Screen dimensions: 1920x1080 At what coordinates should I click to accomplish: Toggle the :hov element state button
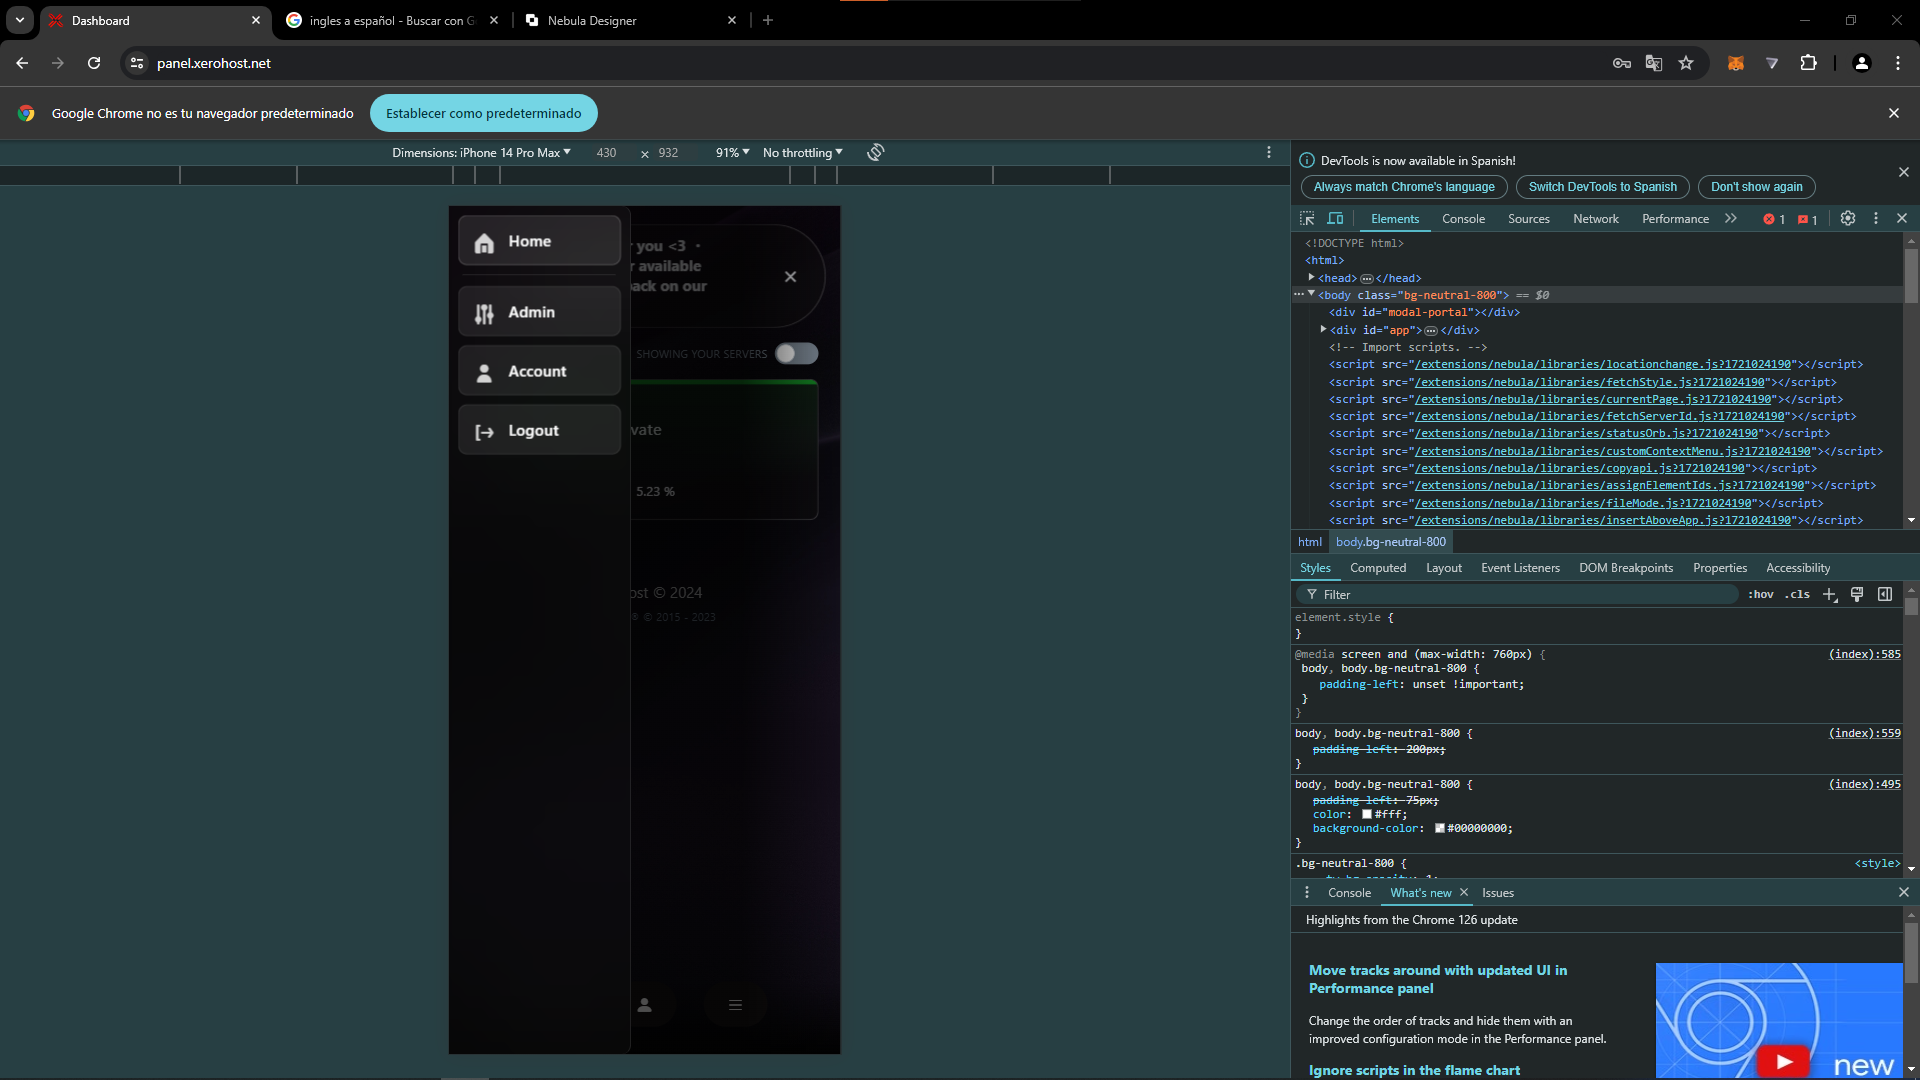(x=1761, y=594)
